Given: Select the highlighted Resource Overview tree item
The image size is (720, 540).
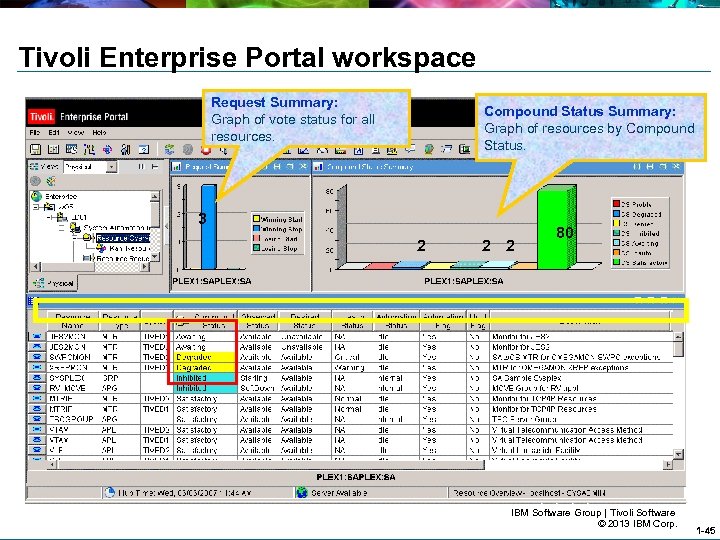Looking at the screenshot, I should 123,238.
